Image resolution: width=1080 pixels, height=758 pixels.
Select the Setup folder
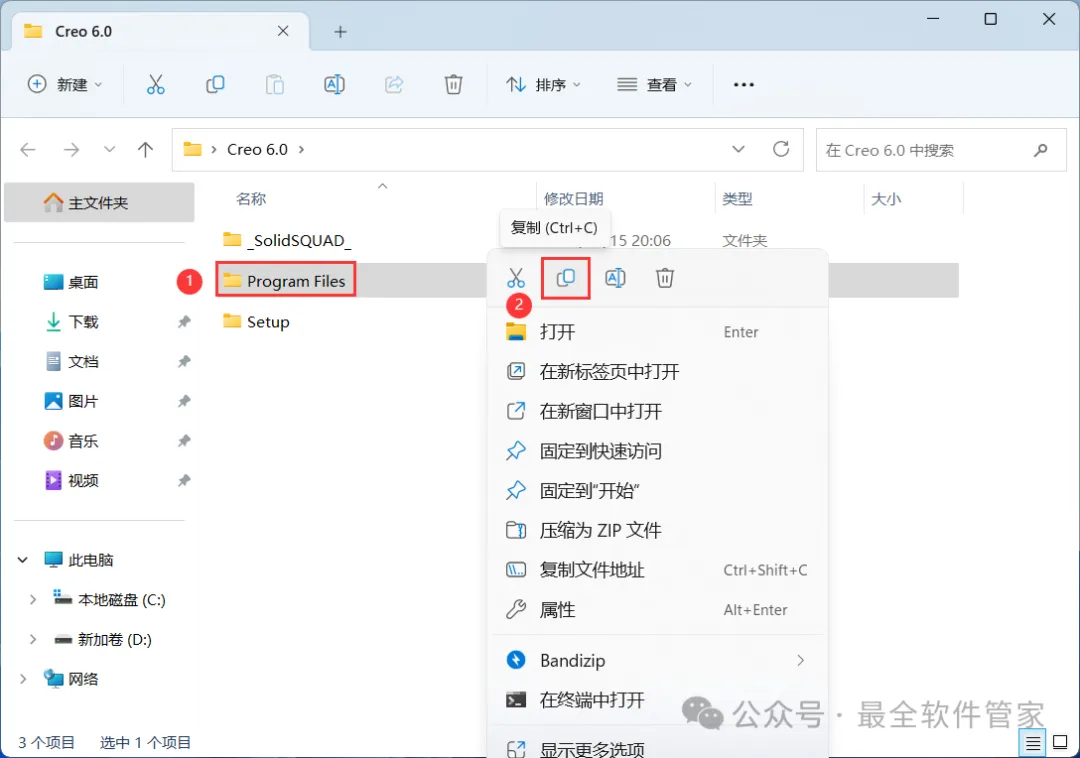tap(256, 322)
